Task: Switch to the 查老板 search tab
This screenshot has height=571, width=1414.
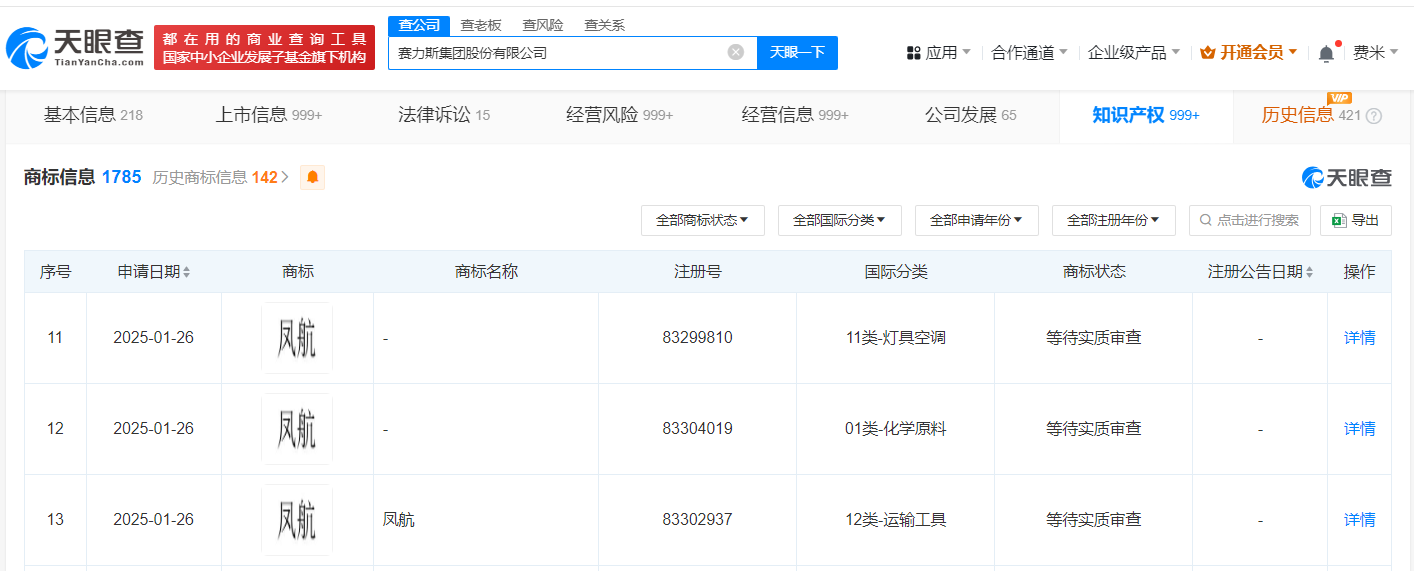Action: point(480,25)
